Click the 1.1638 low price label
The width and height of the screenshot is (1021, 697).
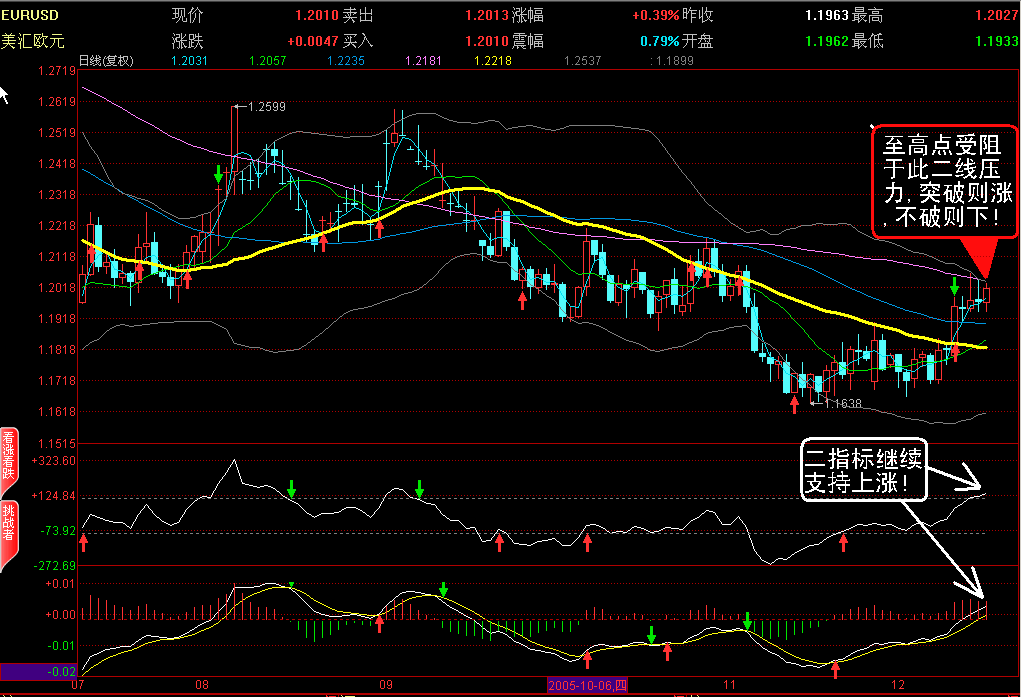click(843, 403)
